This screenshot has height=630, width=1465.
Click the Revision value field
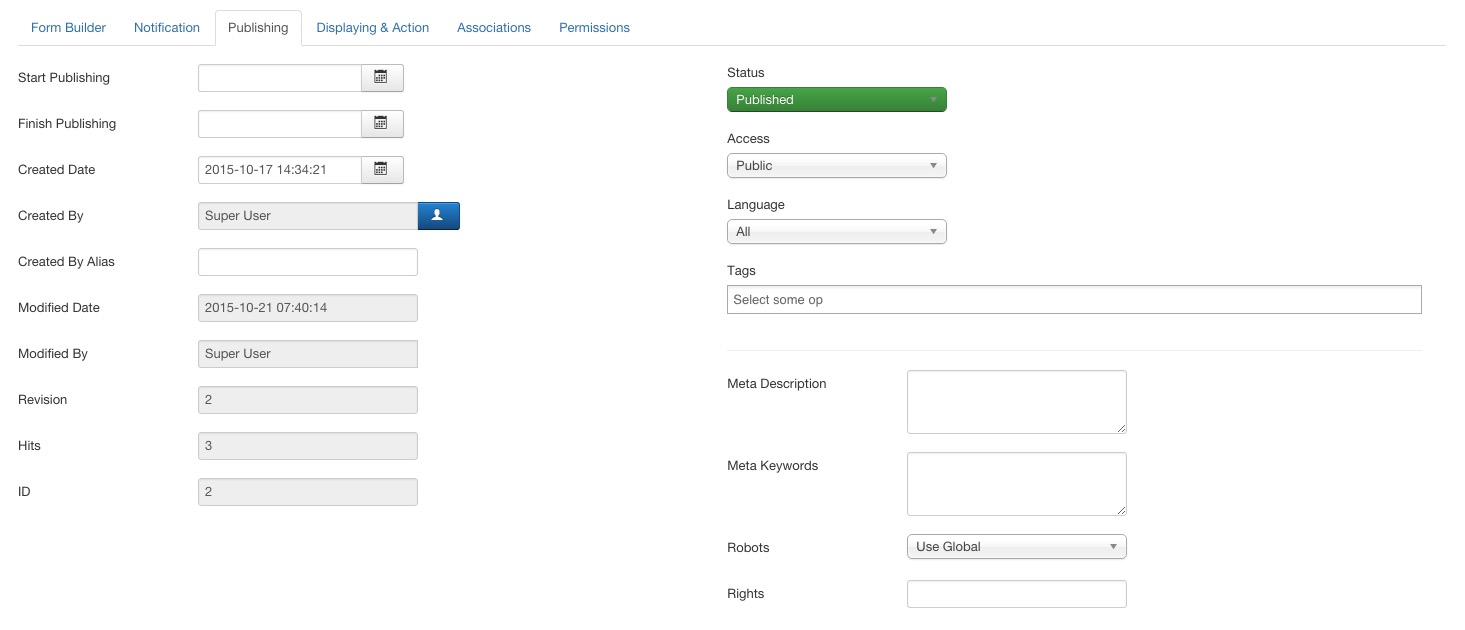(x=308, y=400)
